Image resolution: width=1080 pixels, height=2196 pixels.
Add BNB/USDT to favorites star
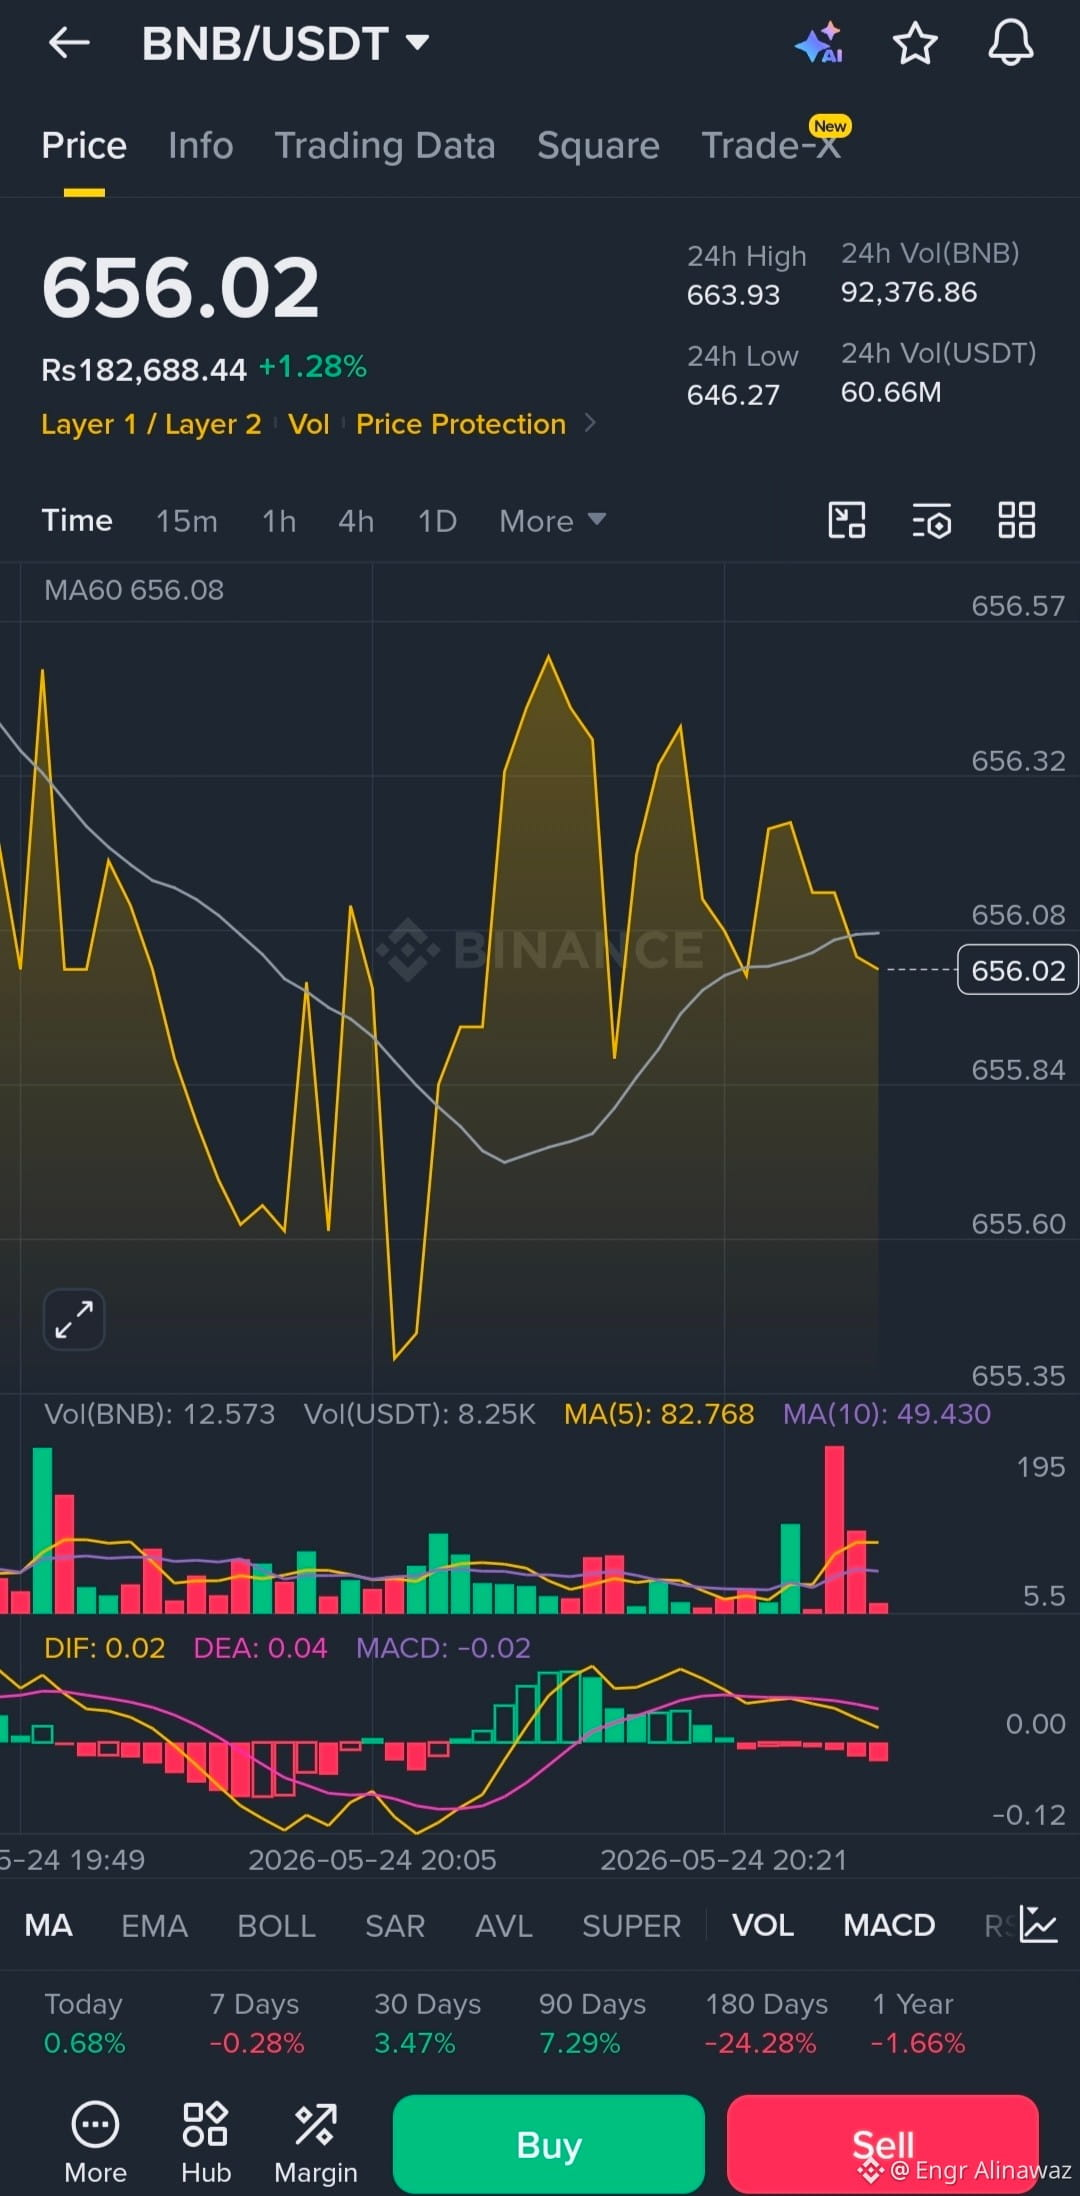pyautogui.click(x=914, y=44)
